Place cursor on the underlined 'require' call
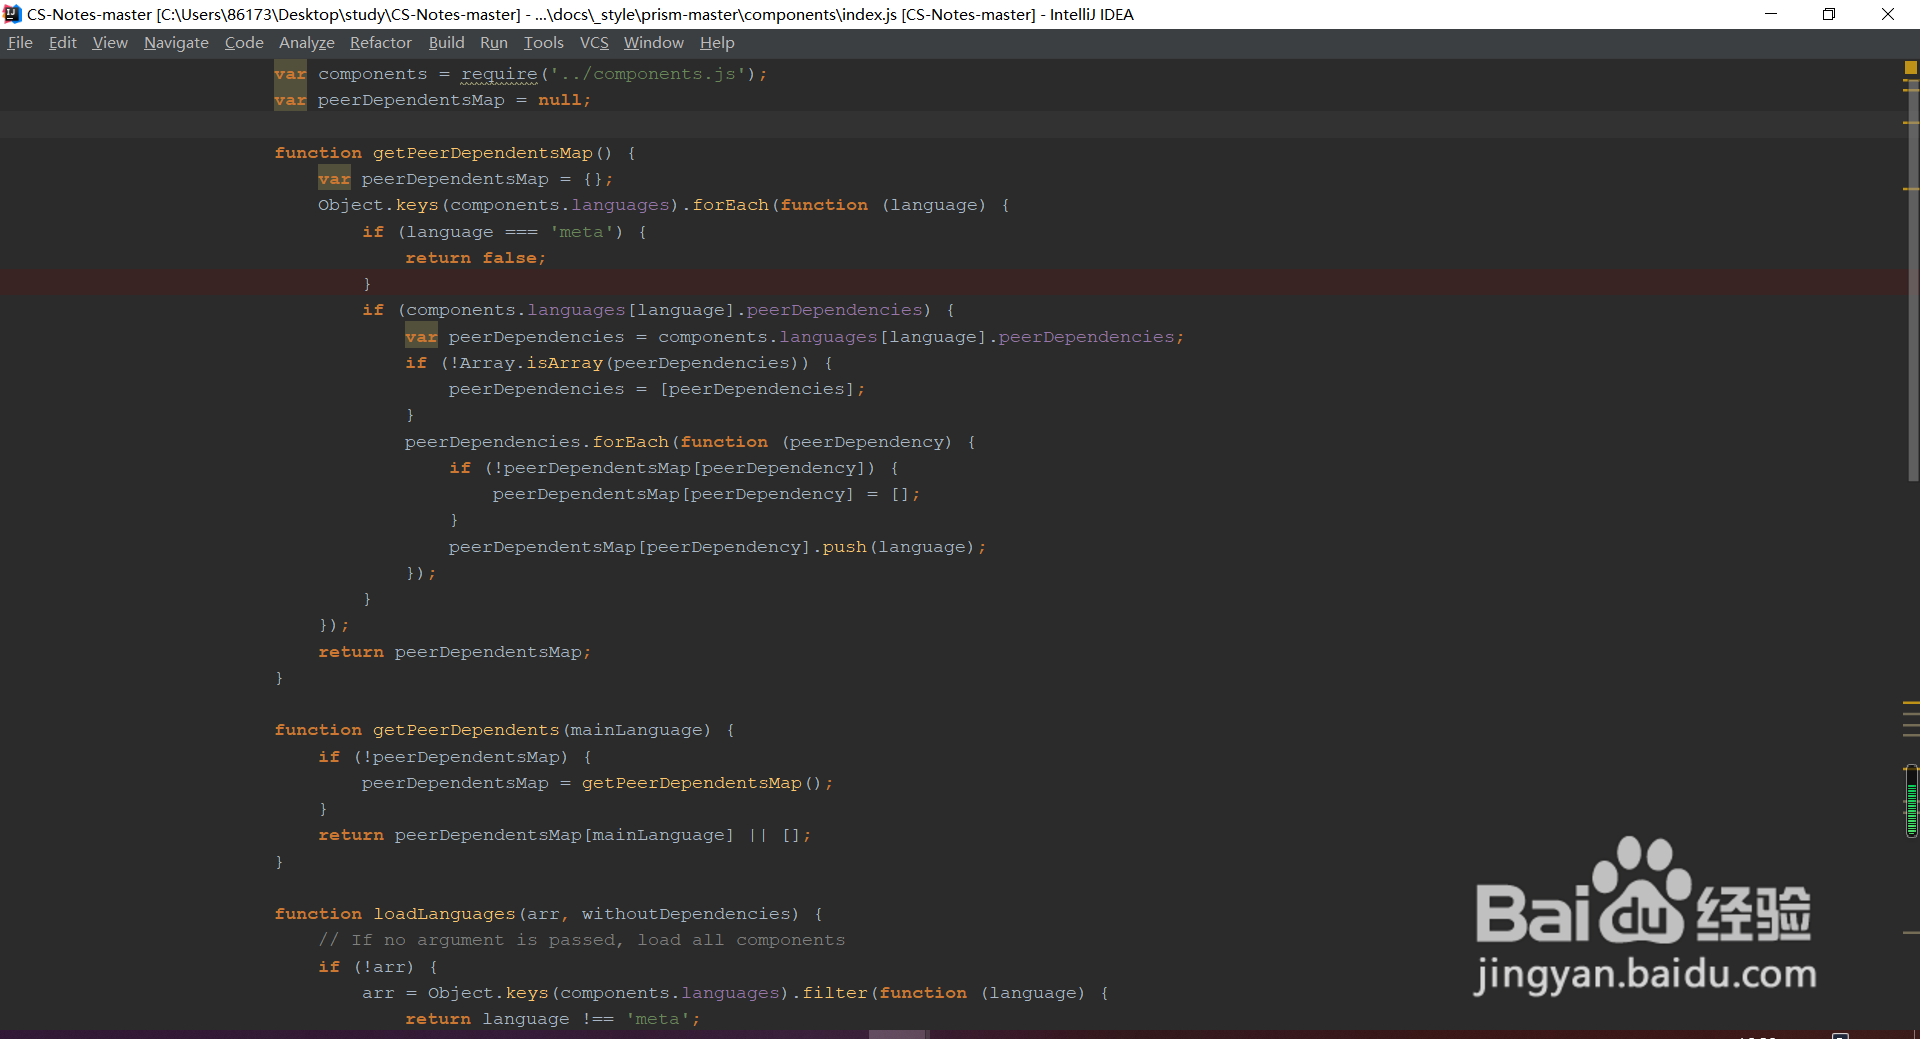 click(x=499, y=74)
